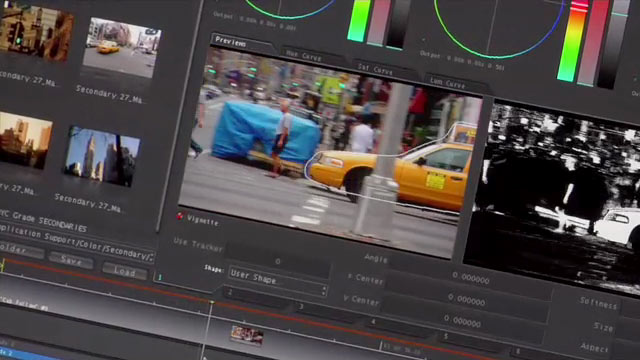Click the Y Center value field
Screen dimensions: 640x360
[x=462, y=321]
